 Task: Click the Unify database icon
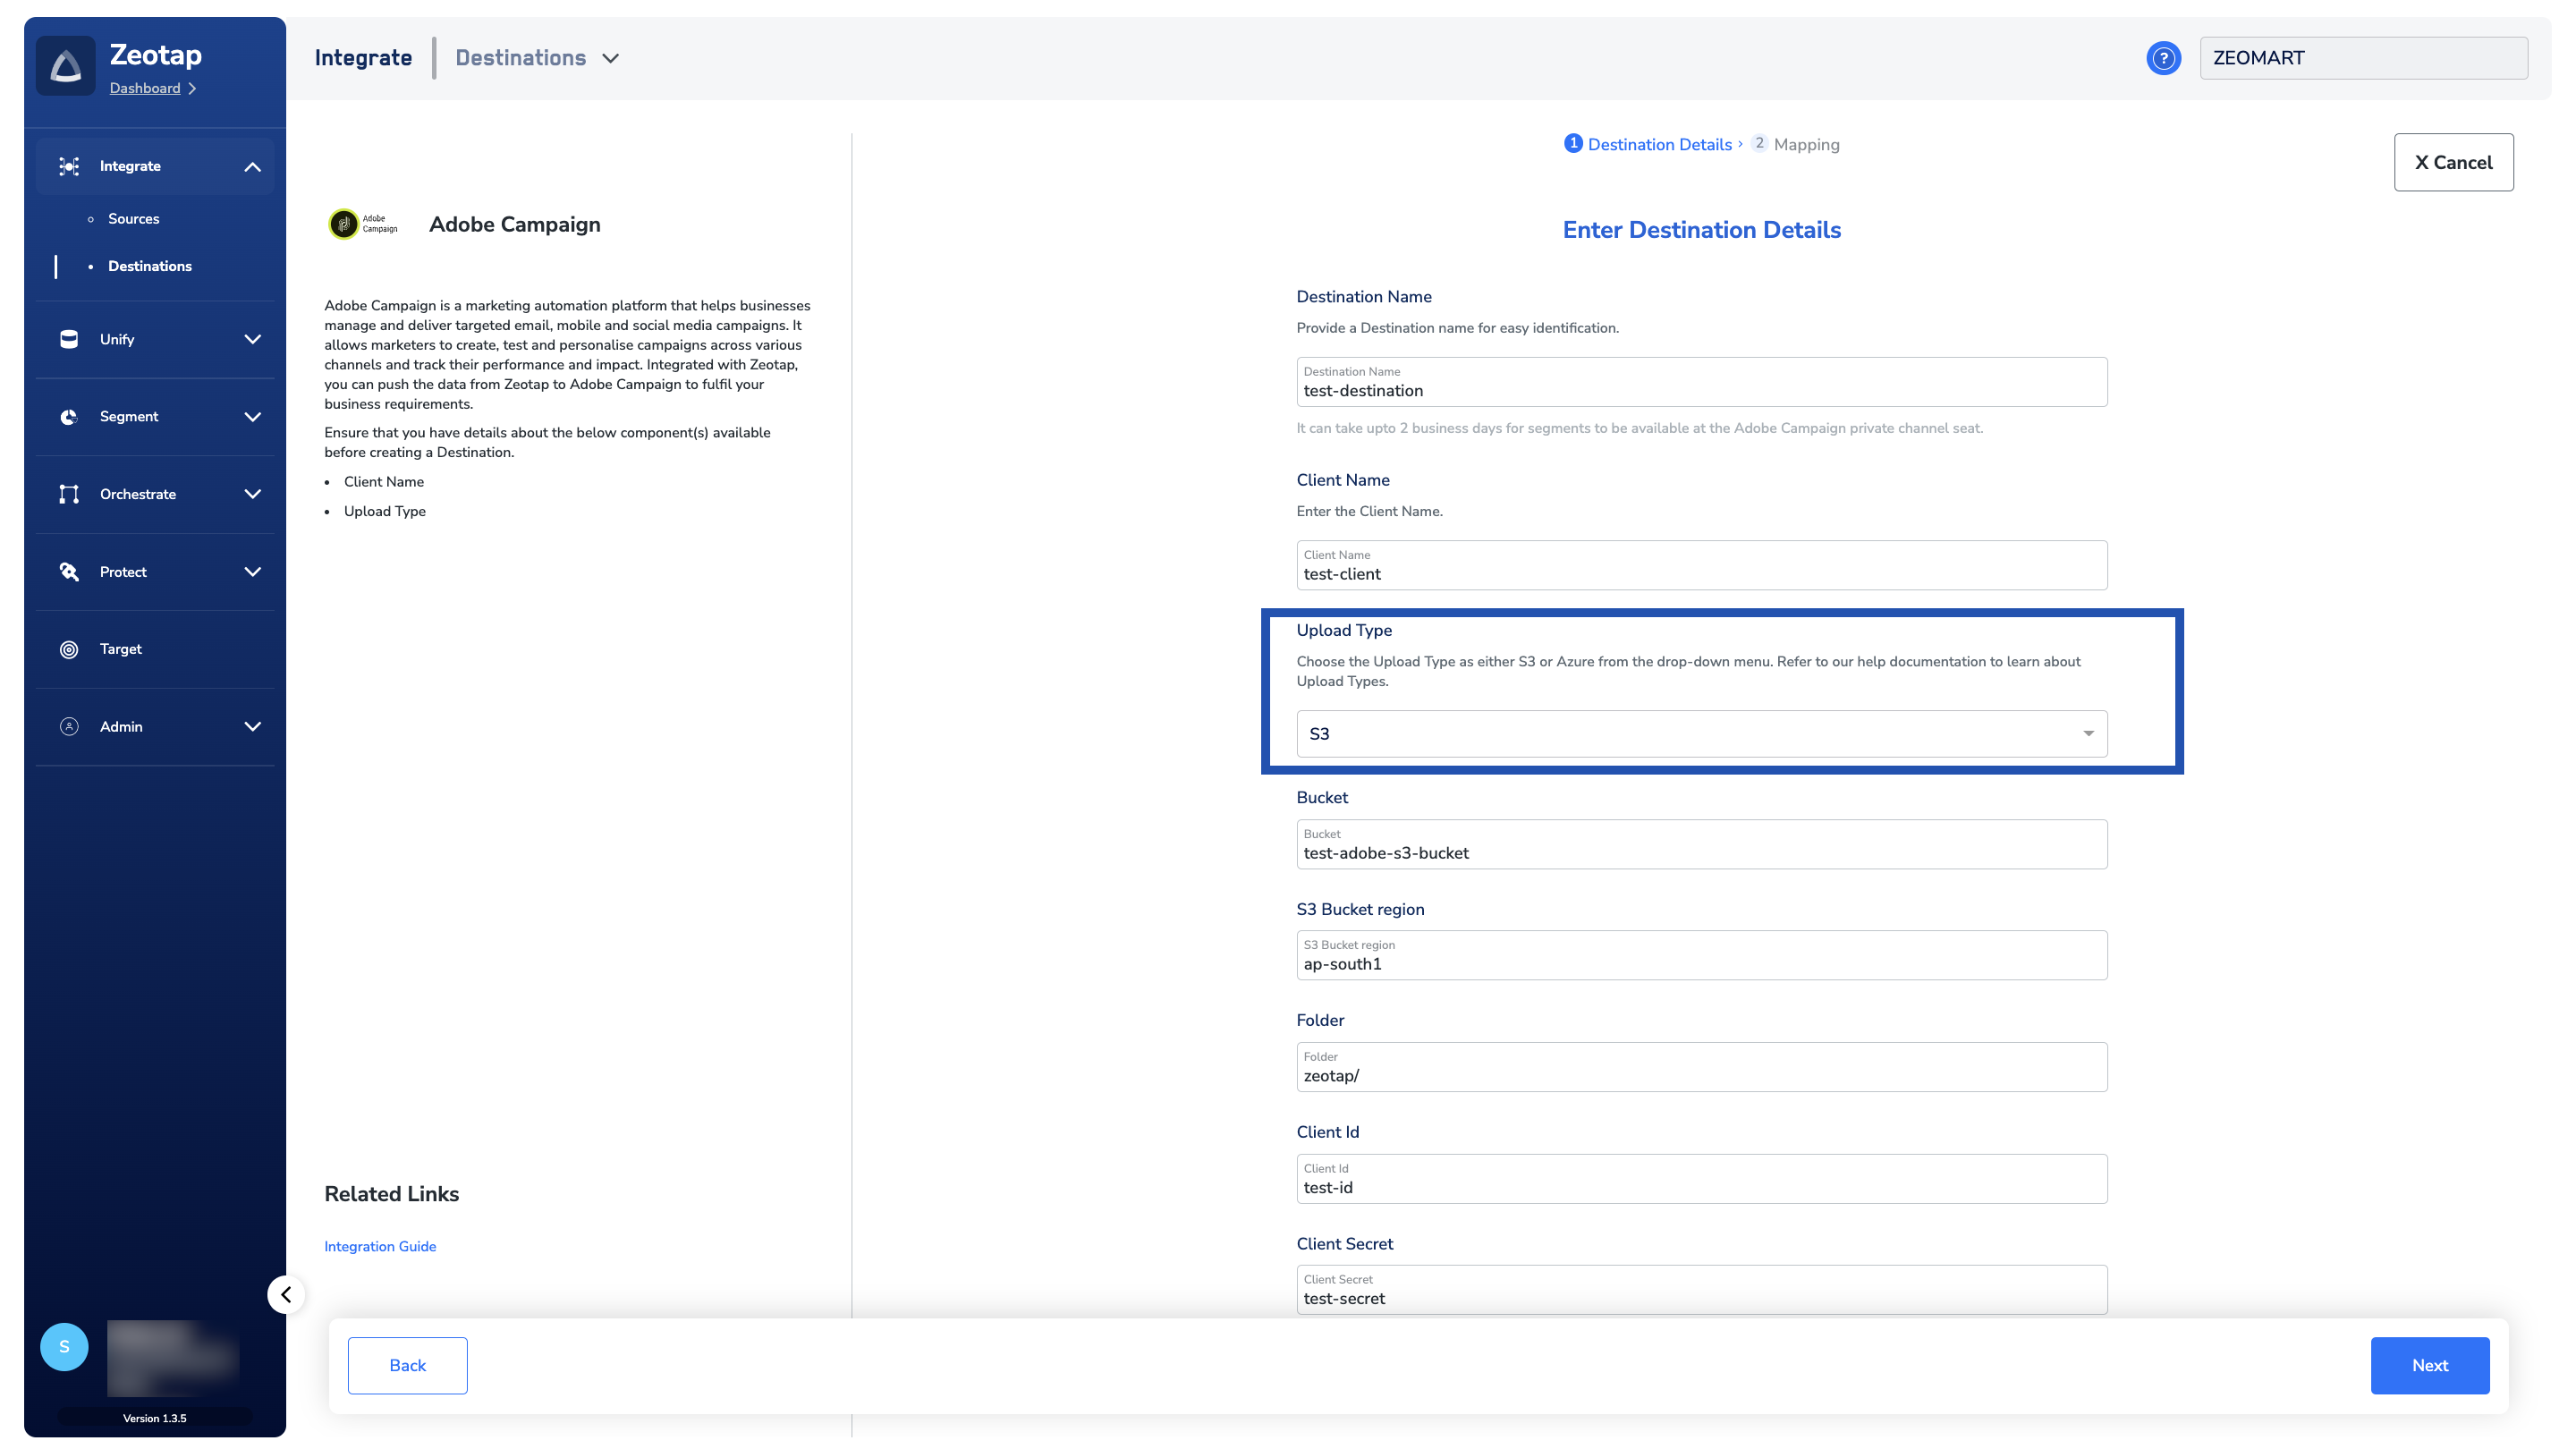pyautogui.click(x=69, y=339)
